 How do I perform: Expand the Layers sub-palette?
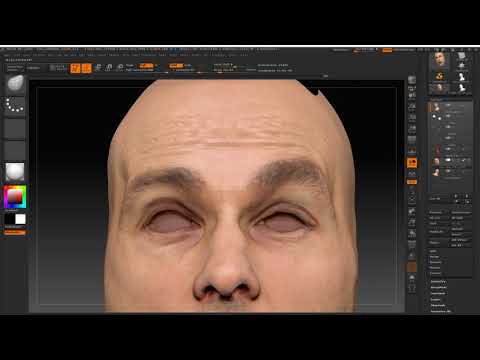coord(435,299)
